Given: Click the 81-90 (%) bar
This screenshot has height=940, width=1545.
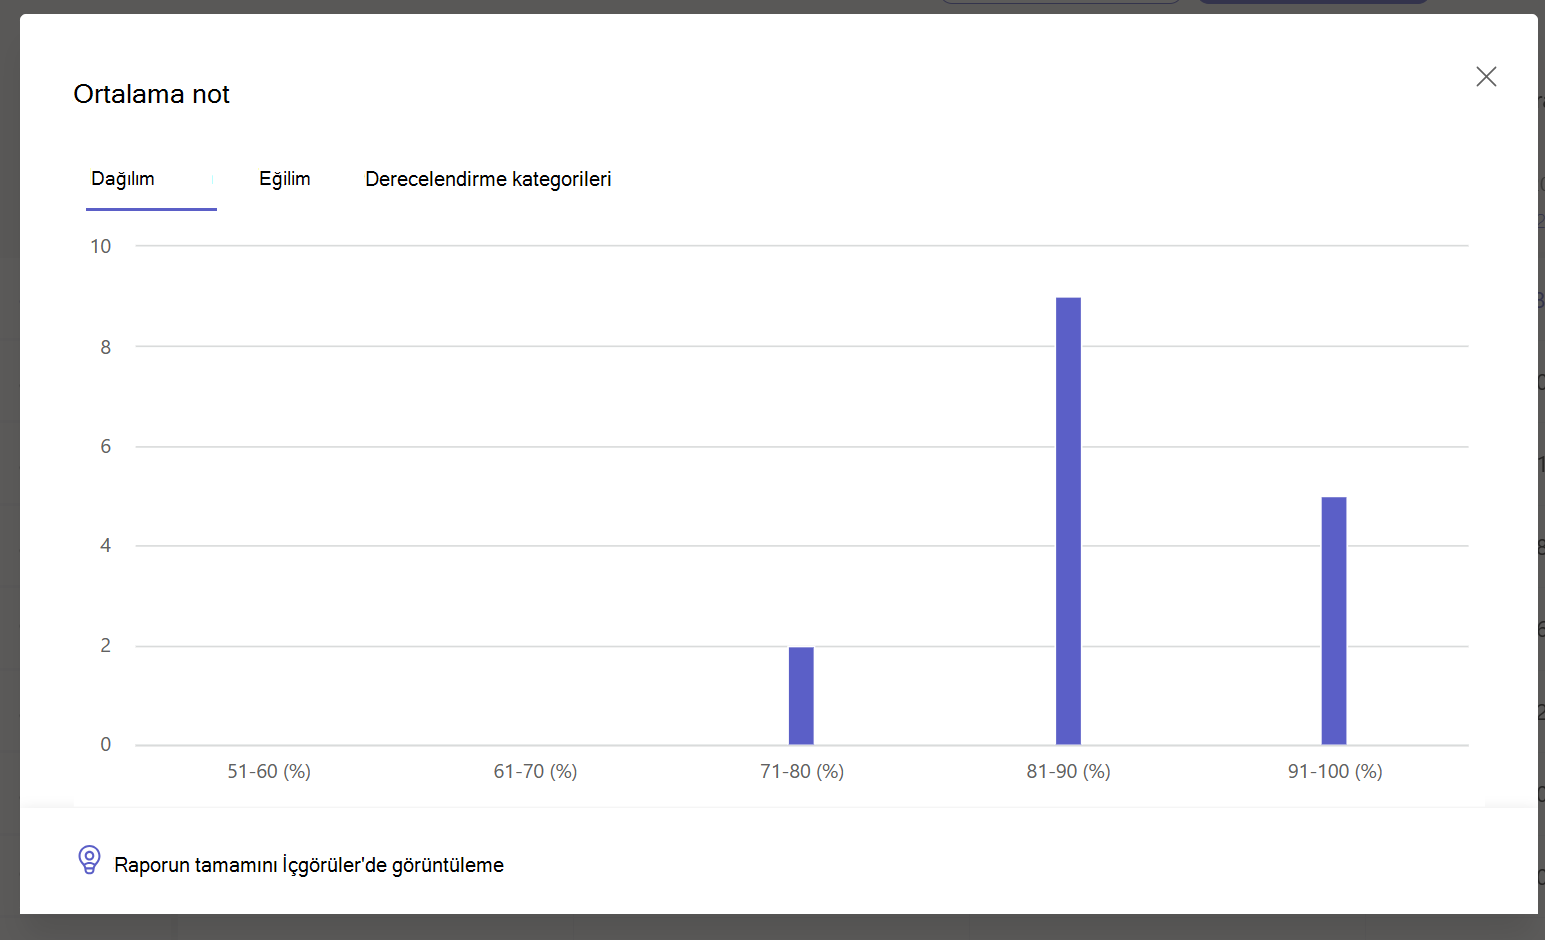Looking at the screenshot, I should [x=1068, y=521].
